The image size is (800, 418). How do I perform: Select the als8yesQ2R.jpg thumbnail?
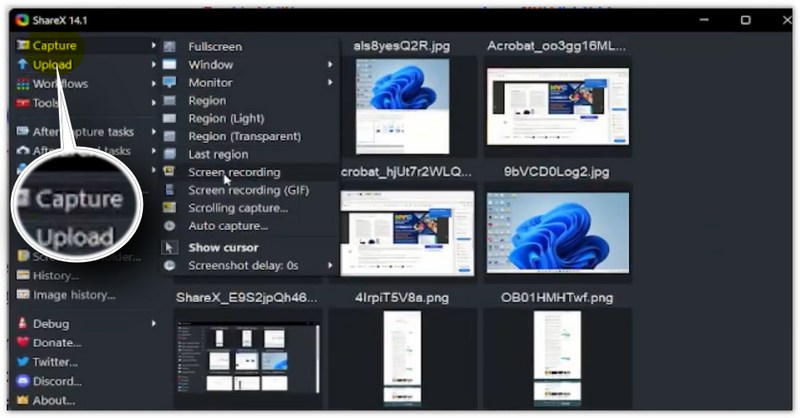pyautogui.click(x=403, y=106)
